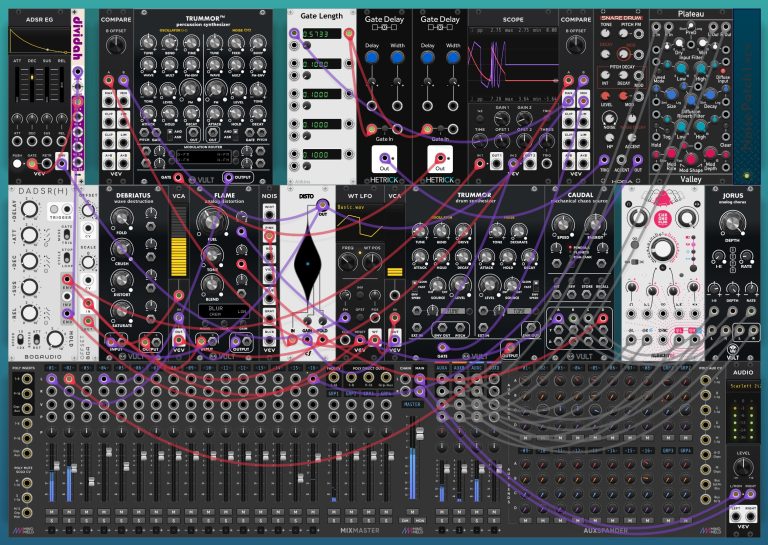Click the PUSH button on ADSR EG
Viewport: 768px width, 545px height.
click(x=17, y=163)
